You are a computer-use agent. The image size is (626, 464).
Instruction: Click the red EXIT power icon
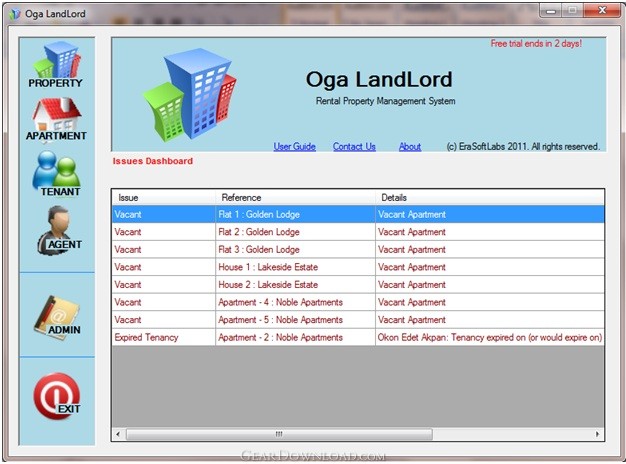click(57, 396)
